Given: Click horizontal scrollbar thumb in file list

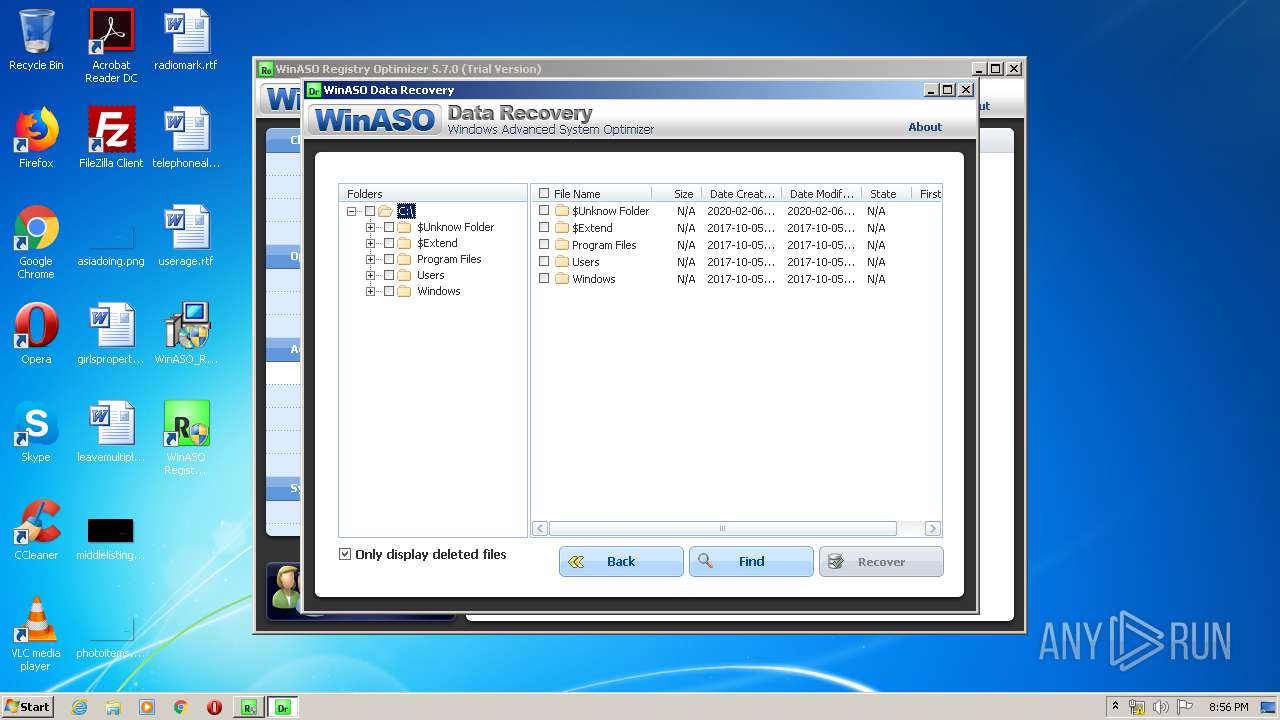Looking at the screenshot, I should click(x=722, y=529).
